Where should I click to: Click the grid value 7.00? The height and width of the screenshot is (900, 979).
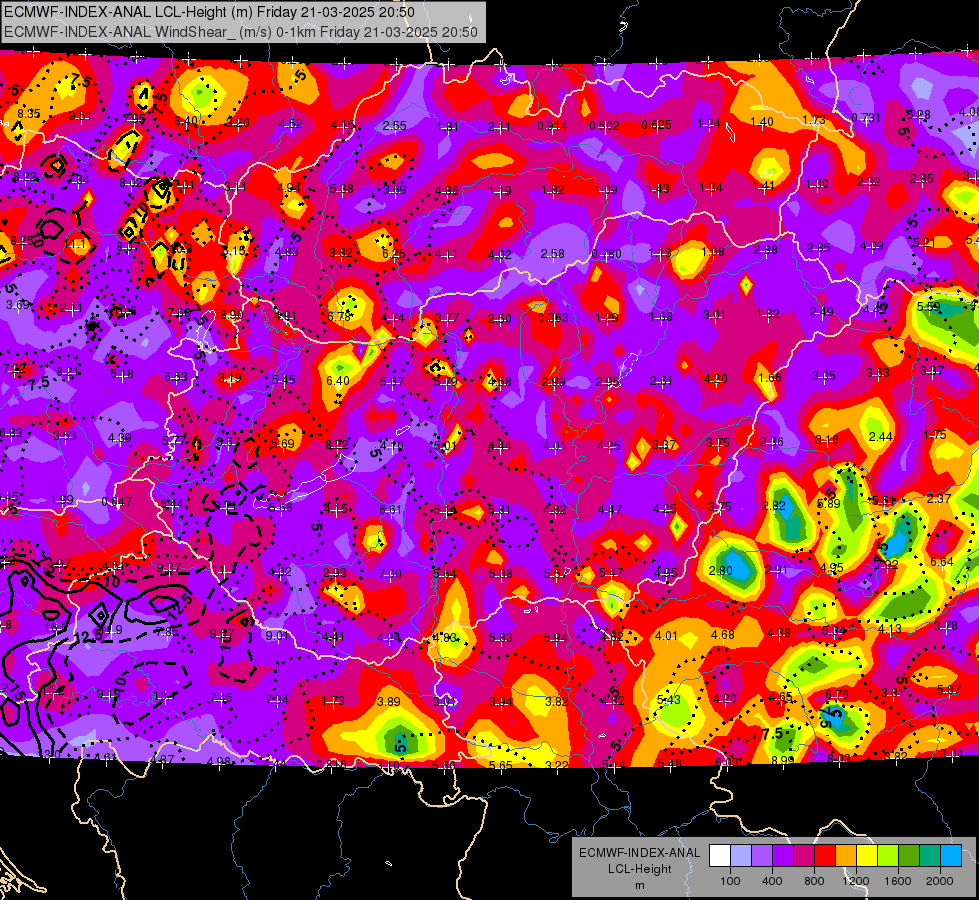point(390,574)
